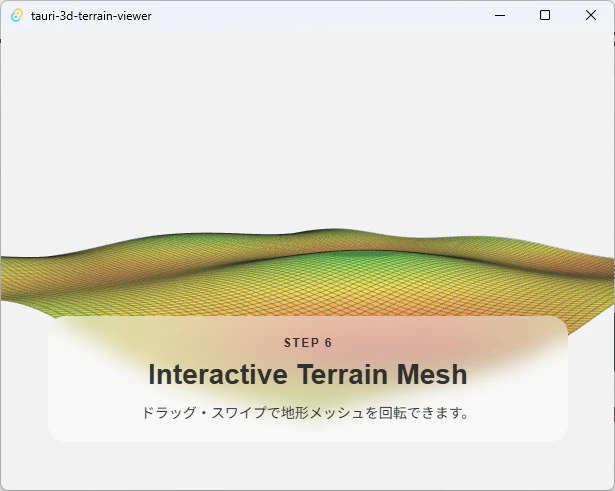Click the Japanese text ドラッグ・スワイプで地形メッシュを回転できます。
Viewport: 615px width, 491px height.
click(306, 413)
